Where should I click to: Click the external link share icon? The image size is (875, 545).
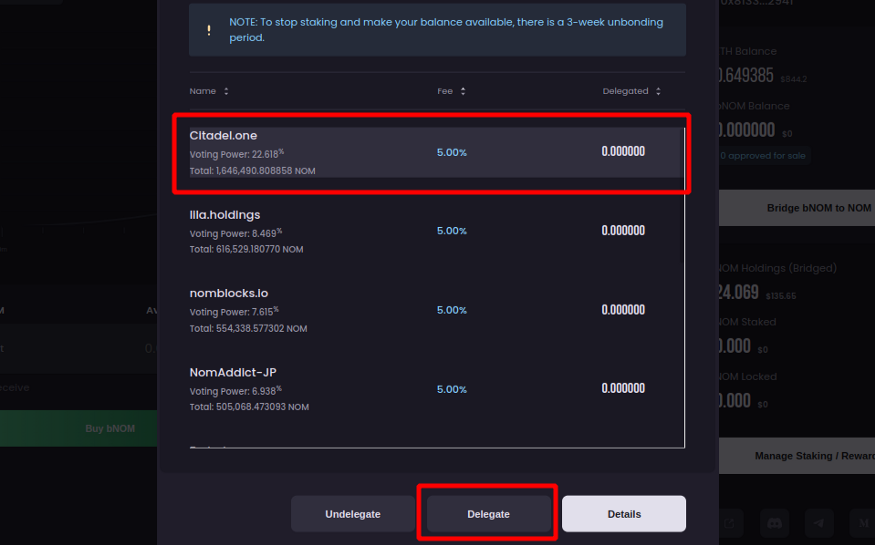pos(731,522)
